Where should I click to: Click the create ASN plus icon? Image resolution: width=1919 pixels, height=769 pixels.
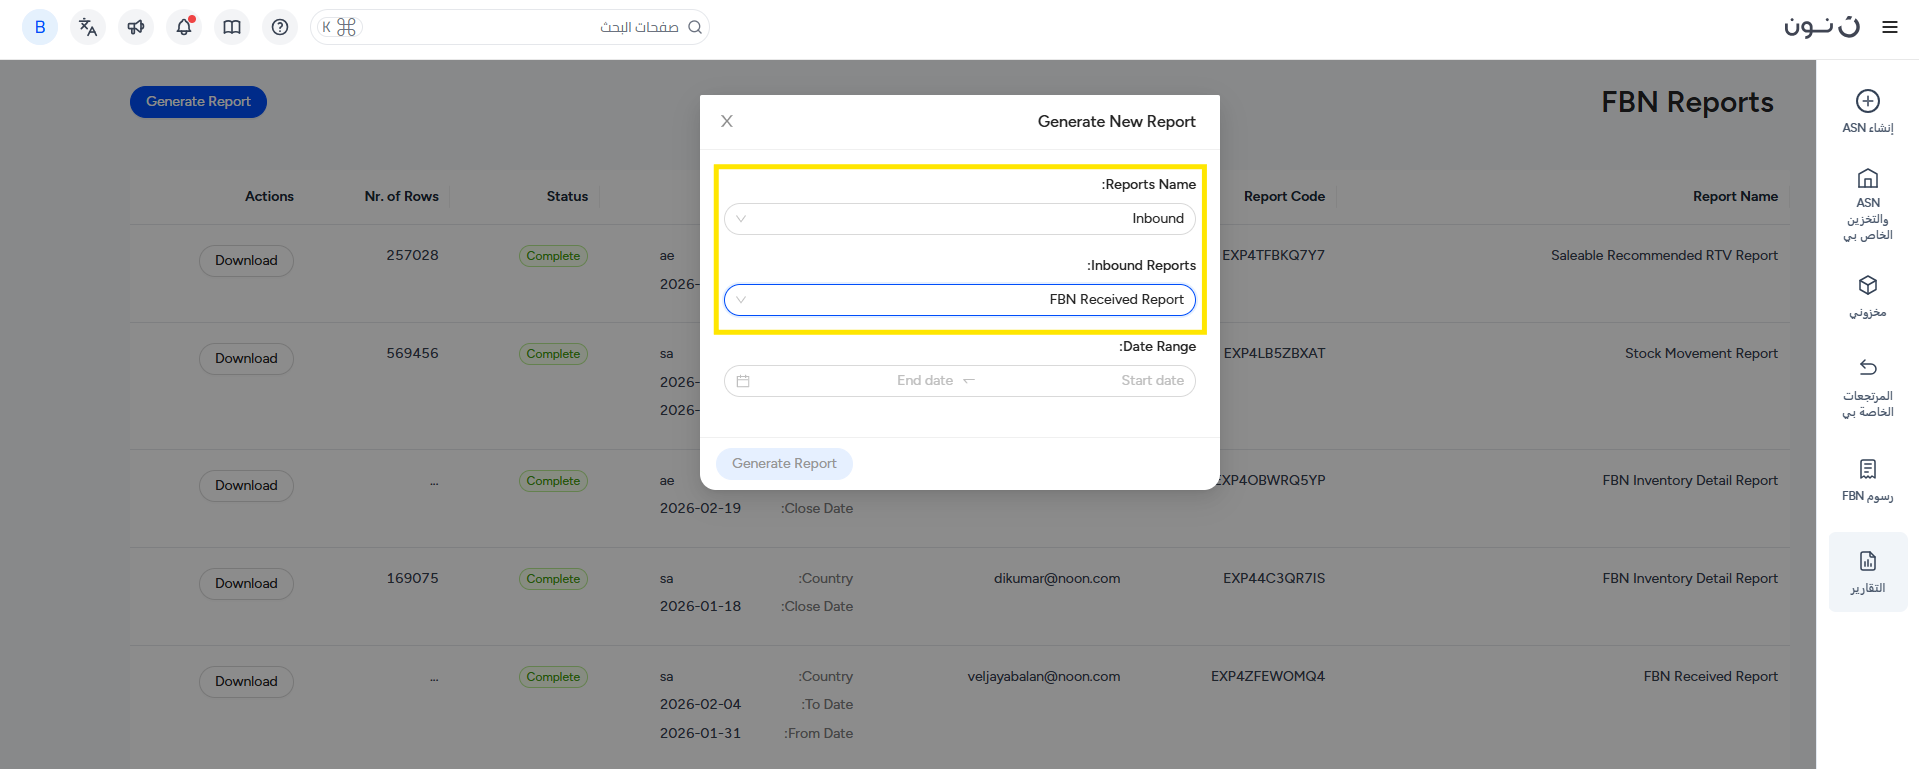[x=1867, y=102]
